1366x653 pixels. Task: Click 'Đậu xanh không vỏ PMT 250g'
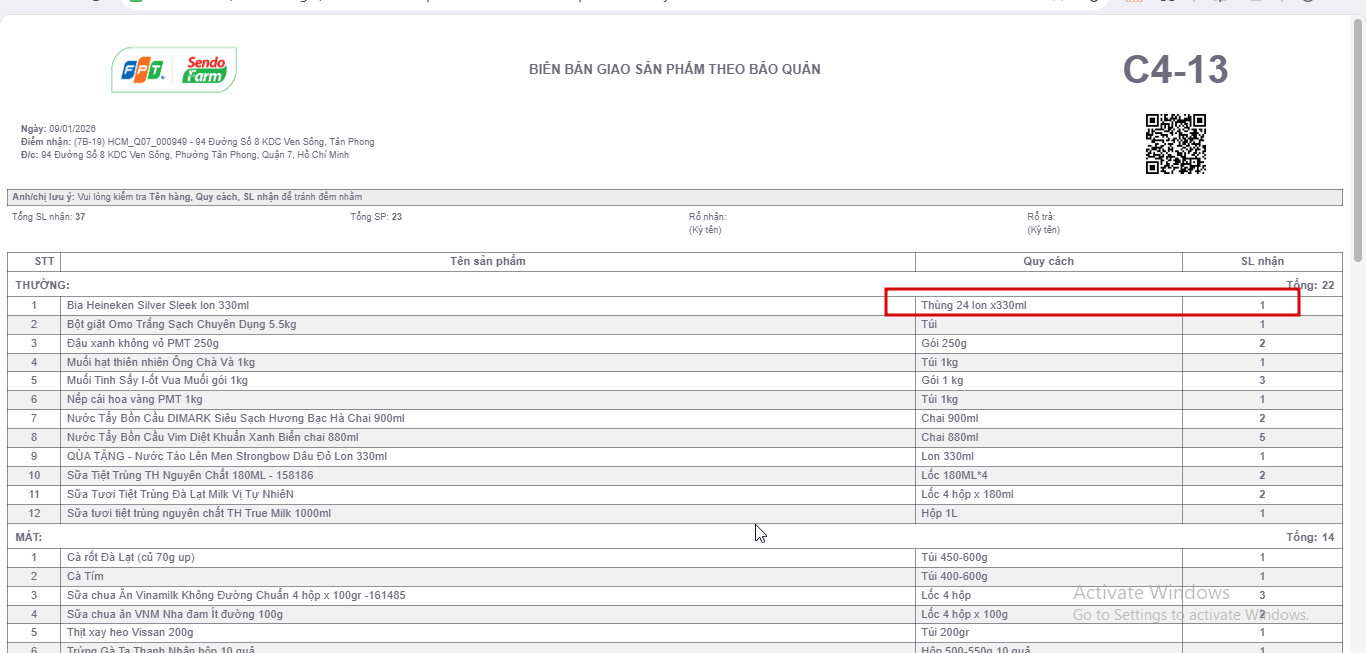(143, 343)
